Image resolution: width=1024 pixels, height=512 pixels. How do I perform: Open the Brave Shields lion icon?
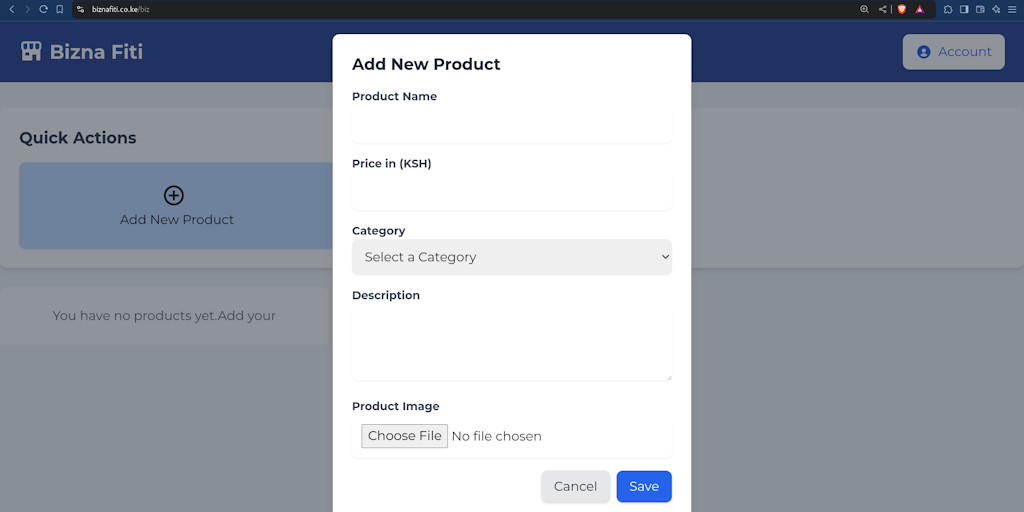[901, 9]
